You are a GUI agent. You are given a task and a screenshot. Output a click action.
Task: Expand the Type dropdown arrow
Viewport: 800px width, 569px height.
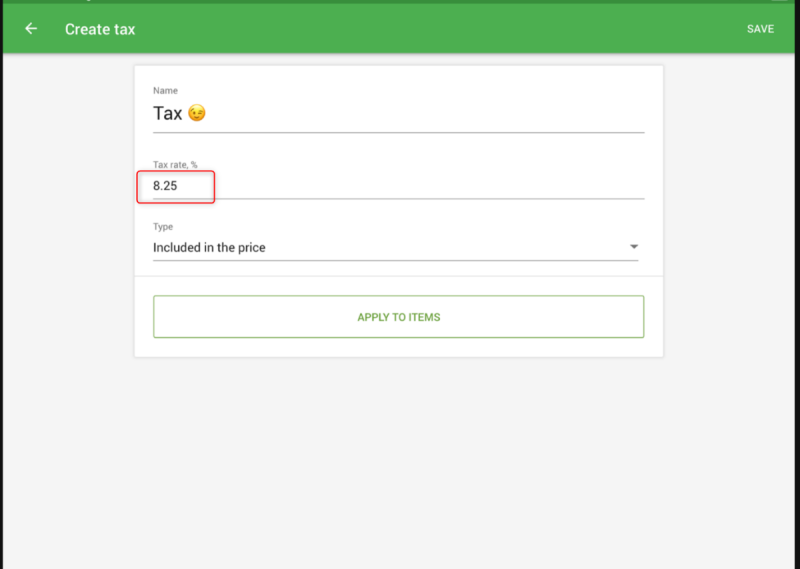click(633, 247)
